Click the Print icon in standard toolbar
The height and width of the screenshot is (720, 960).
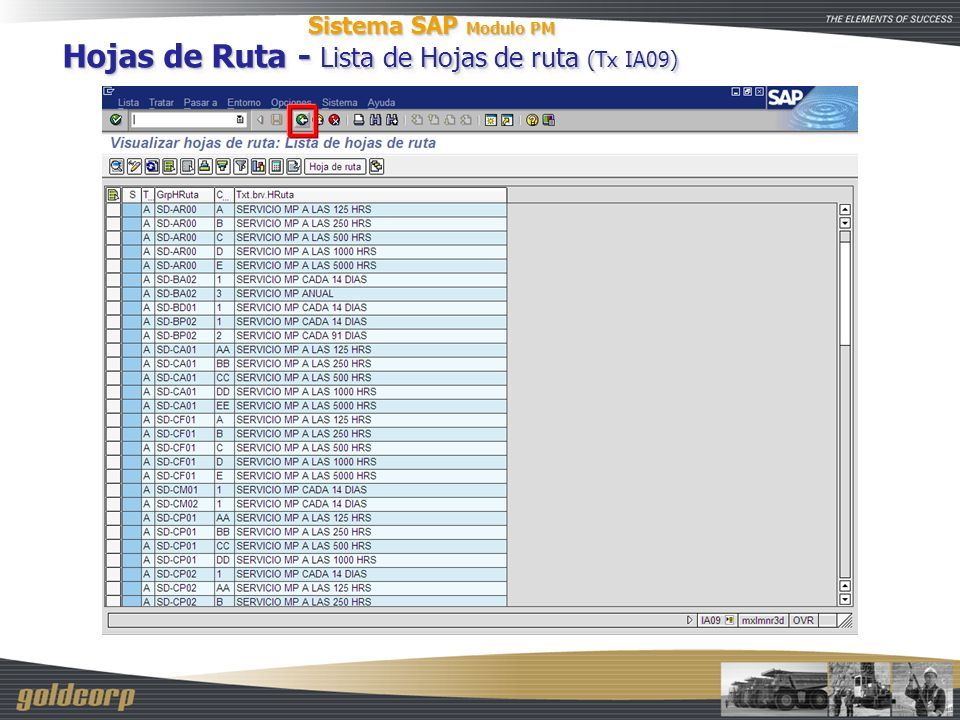(x=359, y=120)
